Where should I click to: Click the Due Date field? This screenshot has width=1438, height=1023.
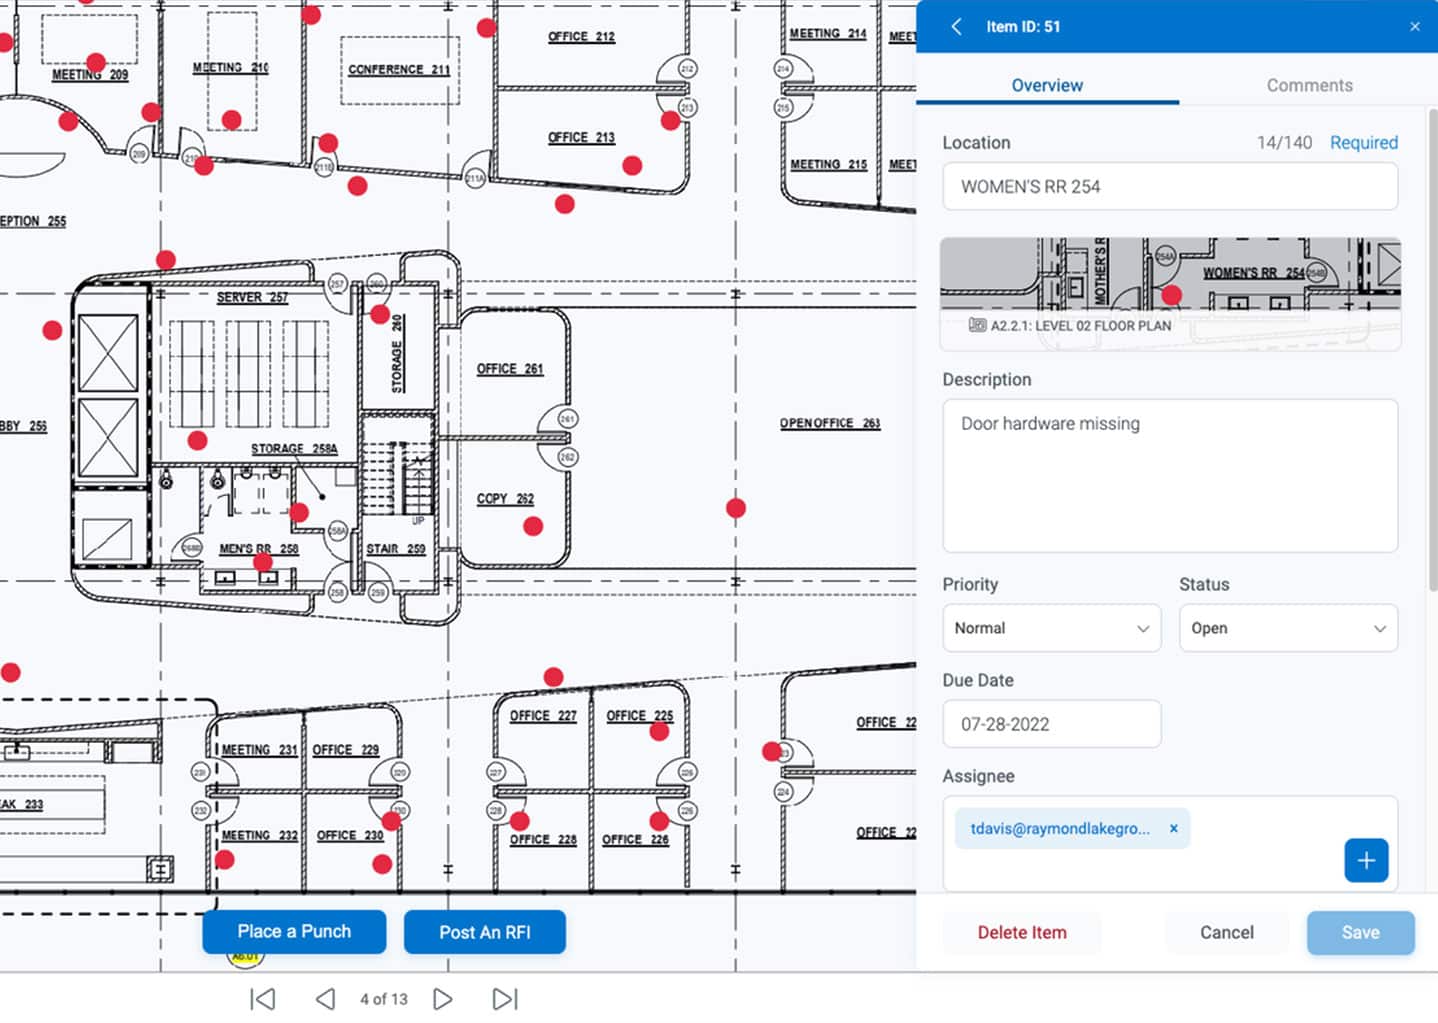click(x=1051, y=724)
